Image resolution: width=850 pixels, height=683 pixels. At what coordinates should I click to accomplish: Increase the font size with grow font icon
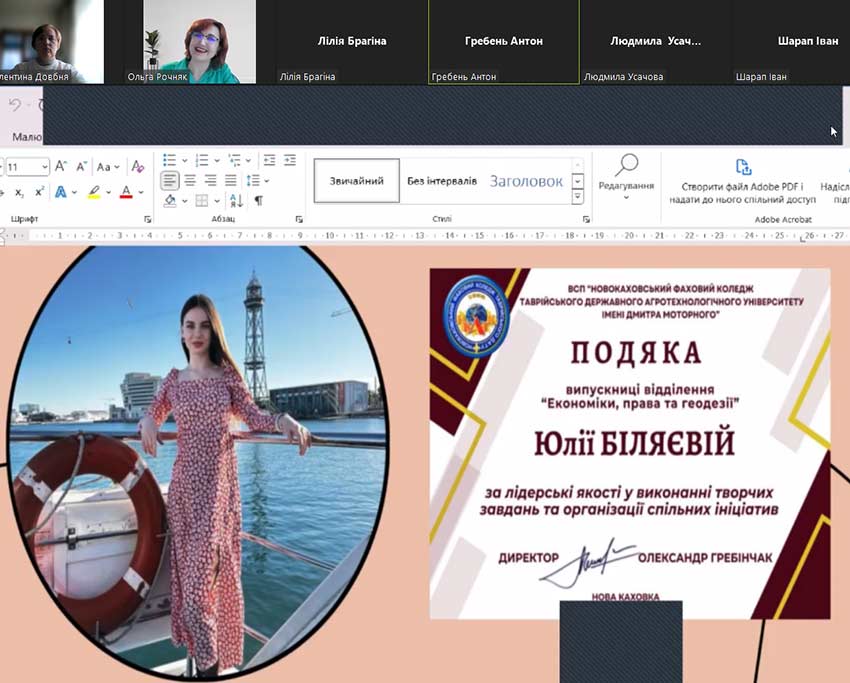click(60, 167)
